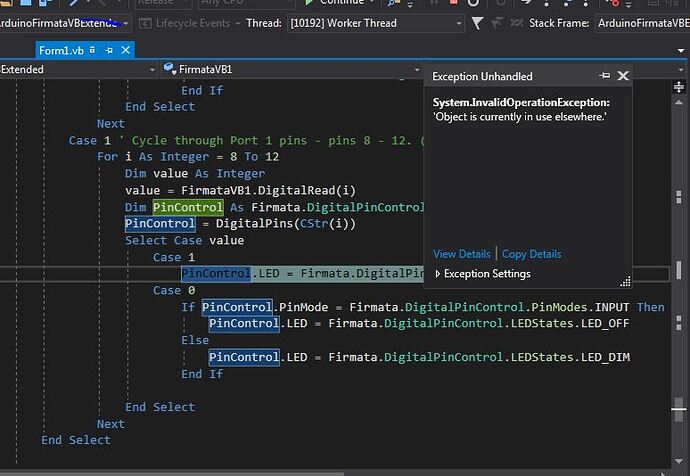Click the vertical scrollbar down arrow

coord(679,461)
